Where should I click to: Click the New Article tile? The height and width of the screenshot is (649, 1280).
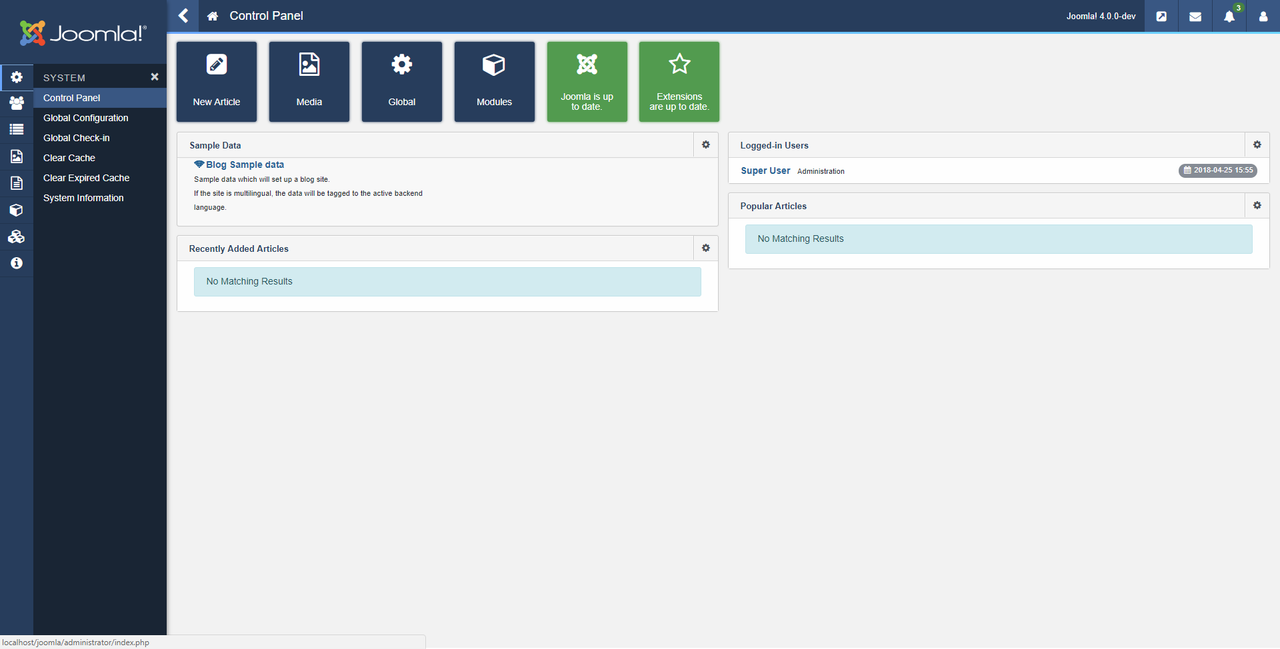click(217, 82)
